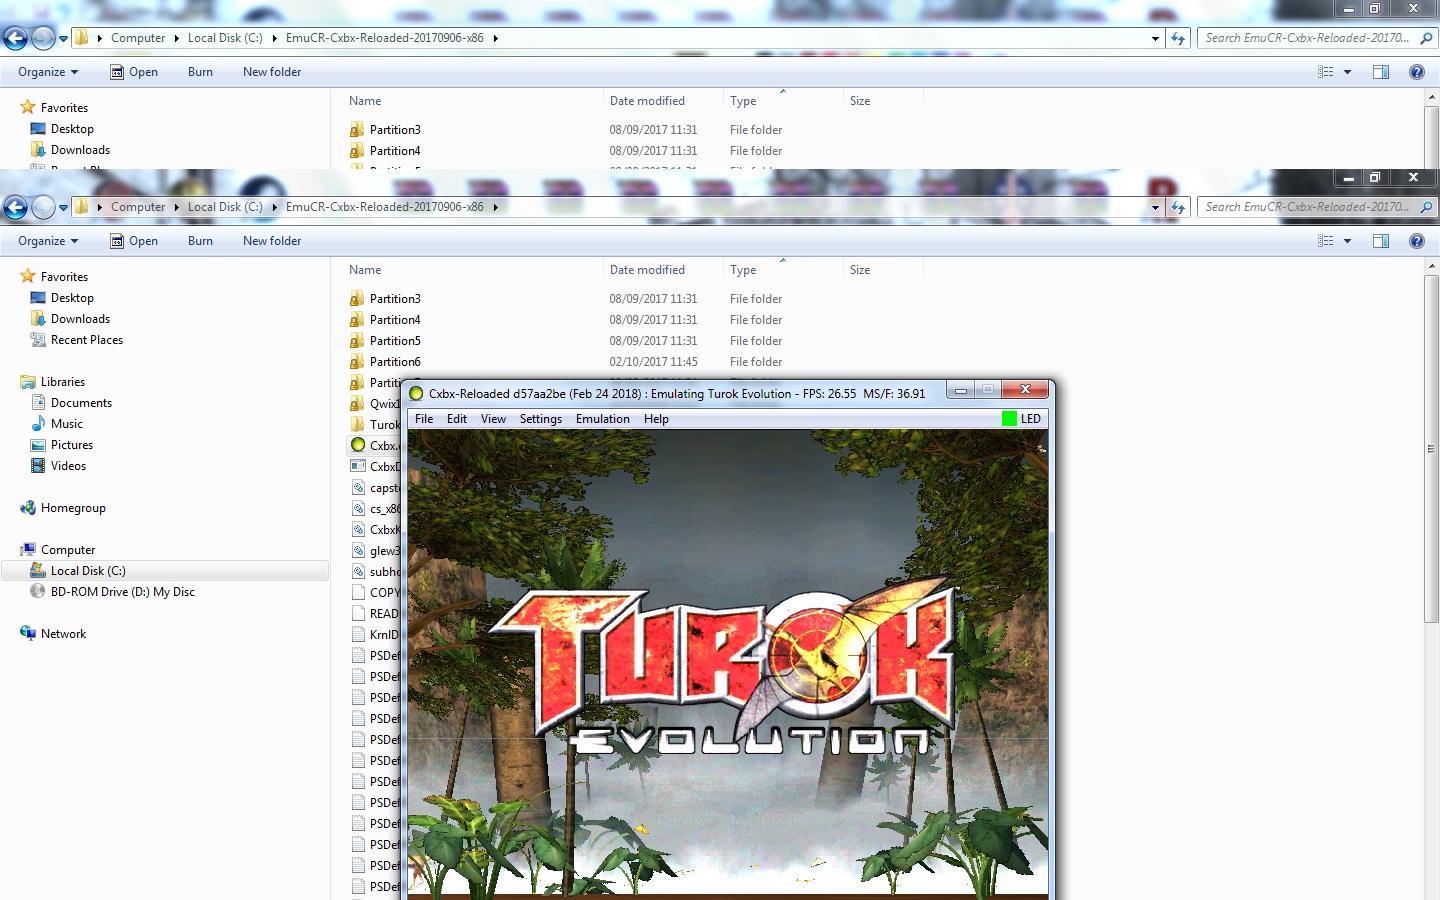1440x900 pixels.
Task: Click Computer breadcrumb in front Explorer address bar
Action: 138,207
